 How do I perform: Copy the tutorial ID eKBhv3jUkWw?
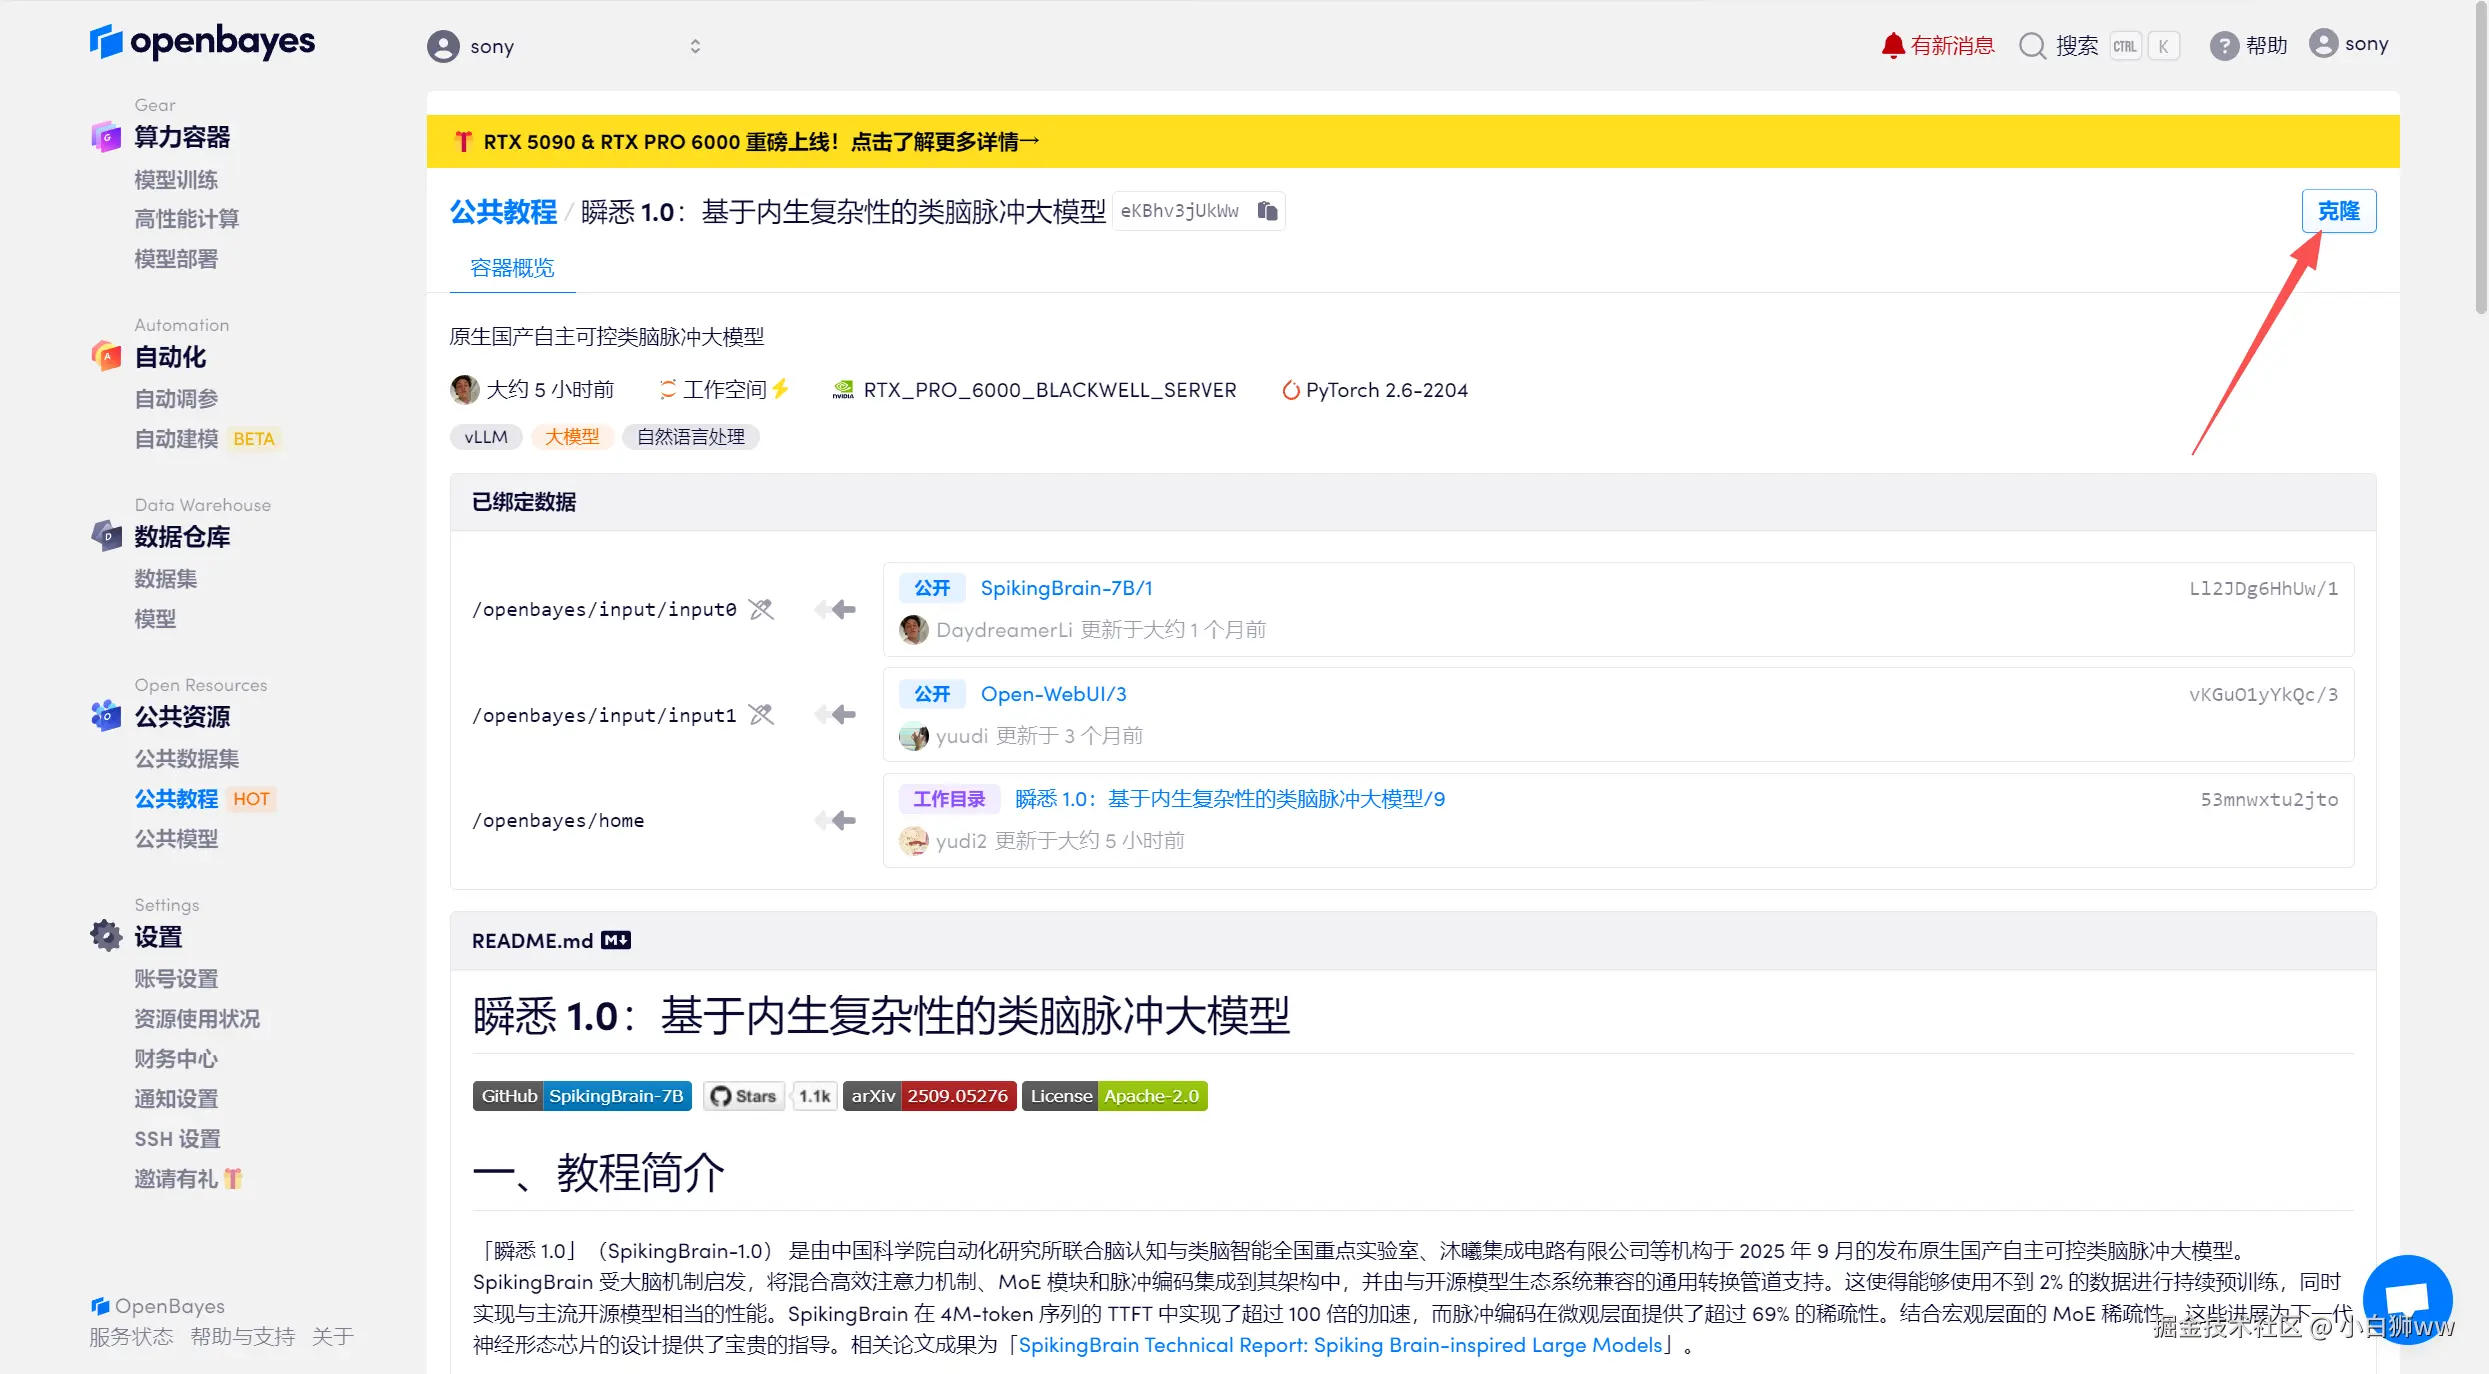[1267, 211]
